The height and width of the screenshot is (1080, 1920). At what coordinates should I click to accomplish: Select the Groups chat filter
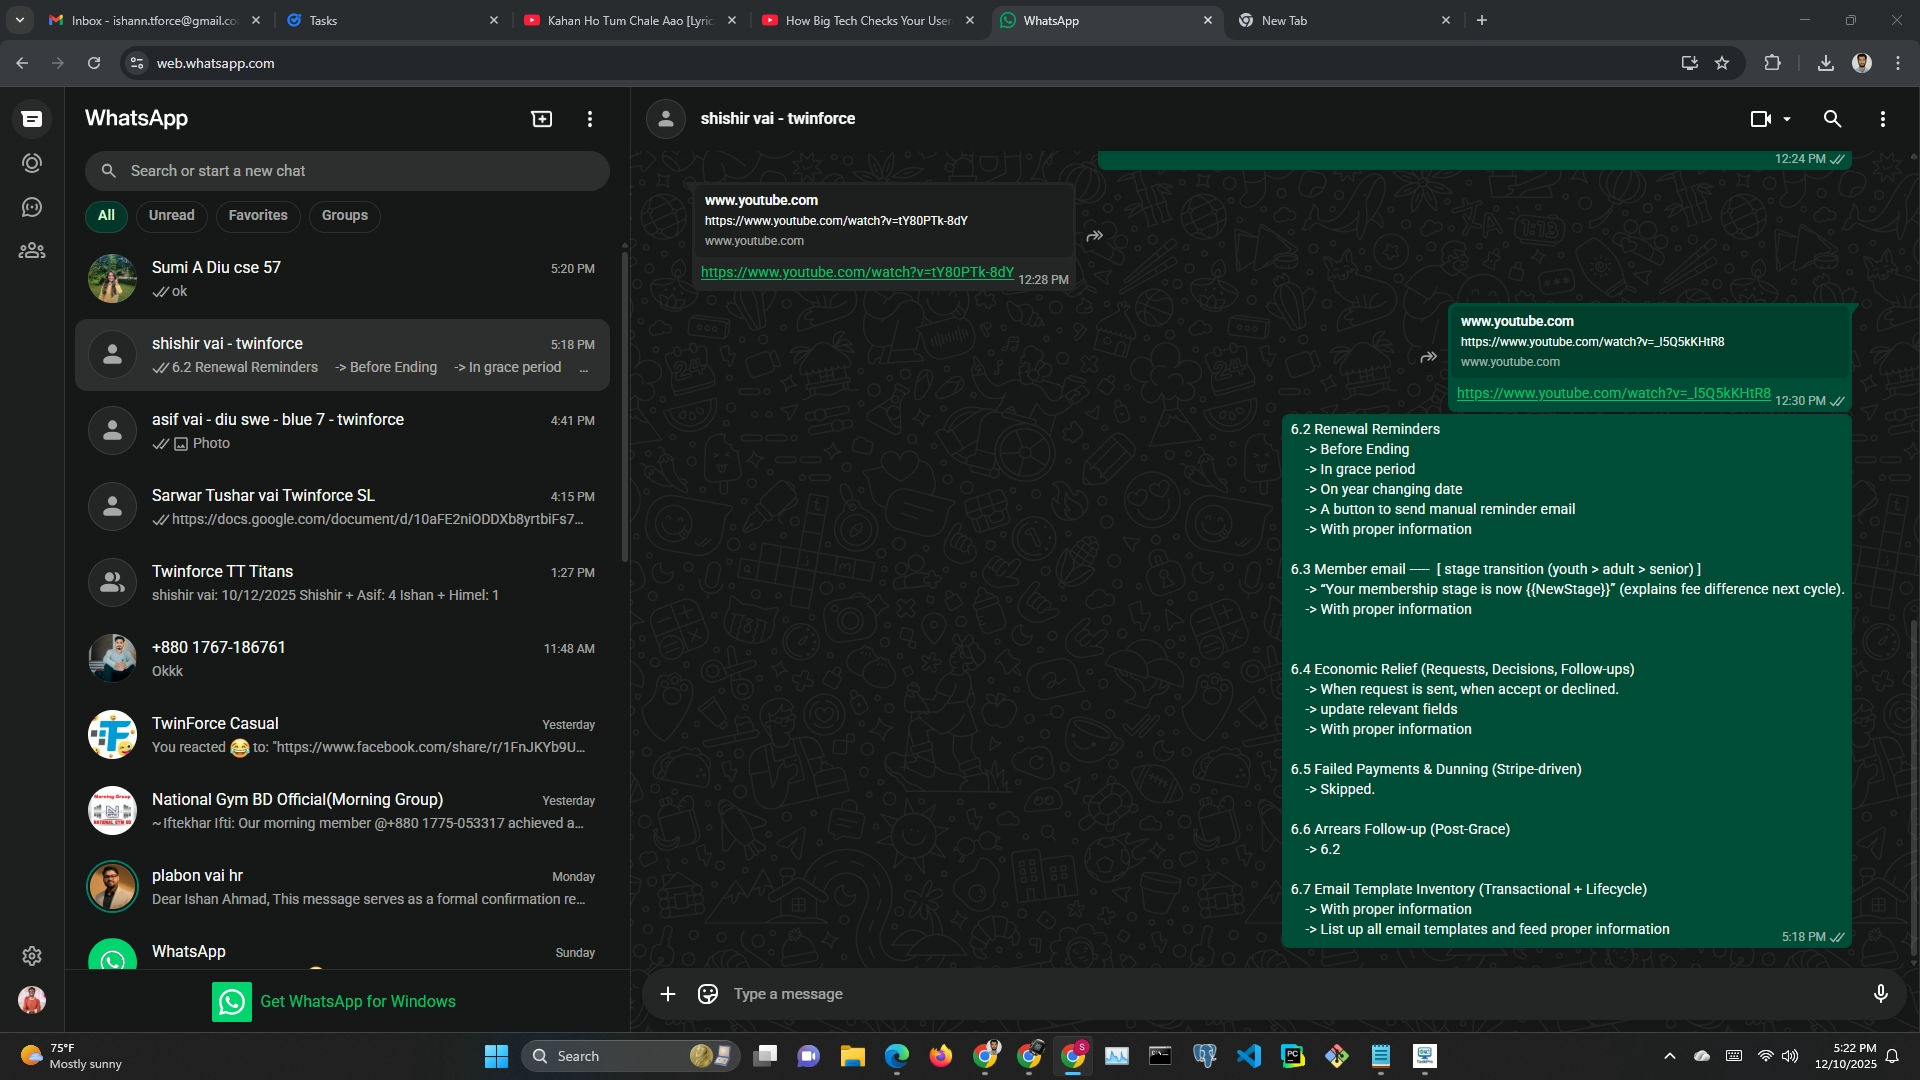[x=345, y=215]
